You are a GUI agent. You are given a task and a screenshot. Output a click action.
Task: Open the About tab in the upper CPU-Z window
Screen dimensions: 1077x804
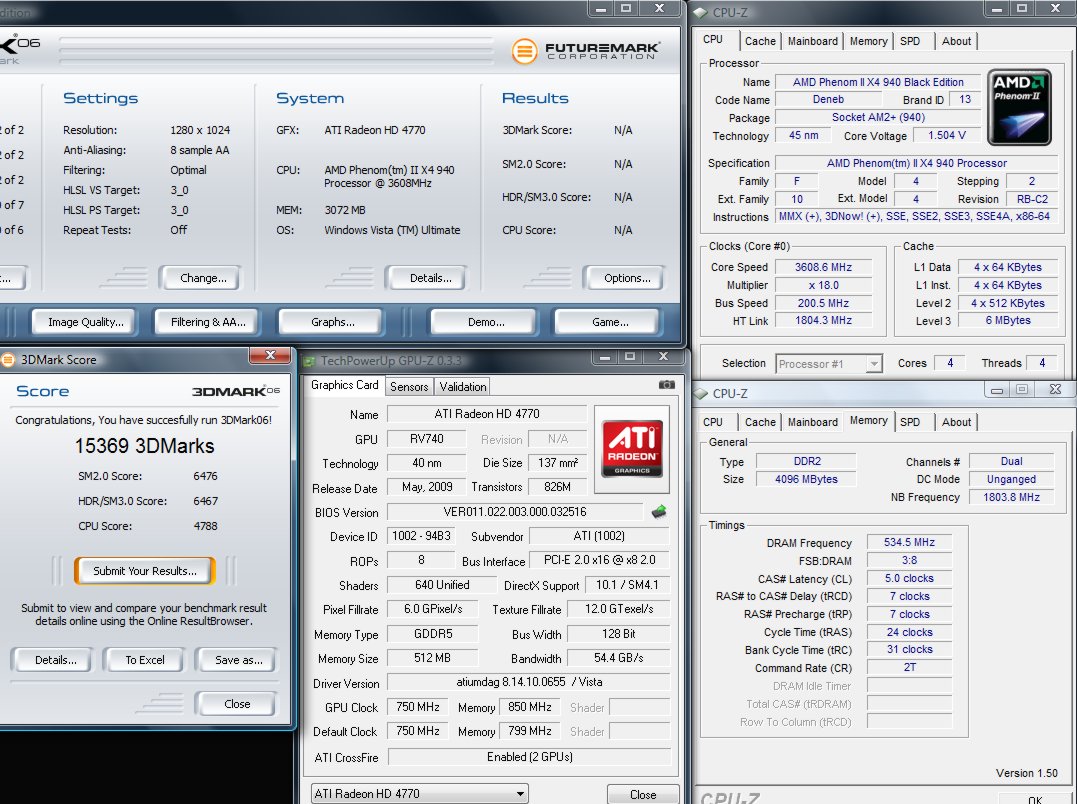956,41
